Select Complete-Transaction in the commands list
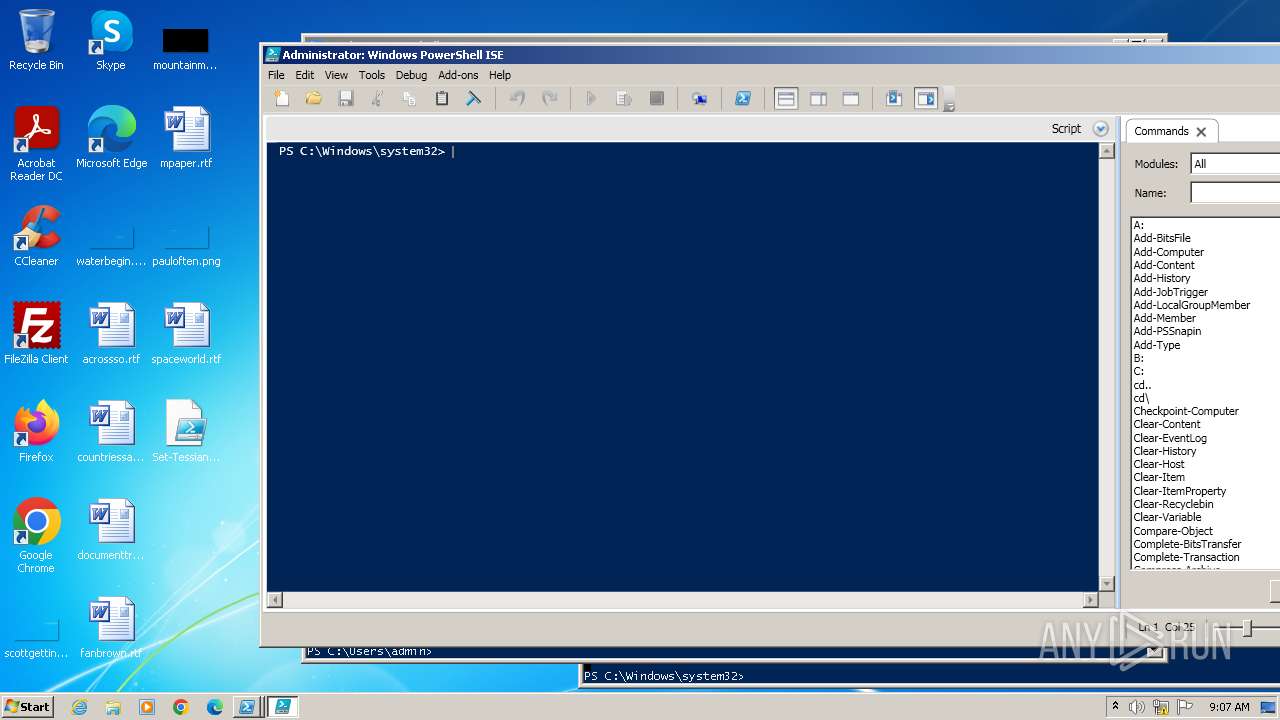Viewport: 1280px width, 720px height. tap(1186, 557)
